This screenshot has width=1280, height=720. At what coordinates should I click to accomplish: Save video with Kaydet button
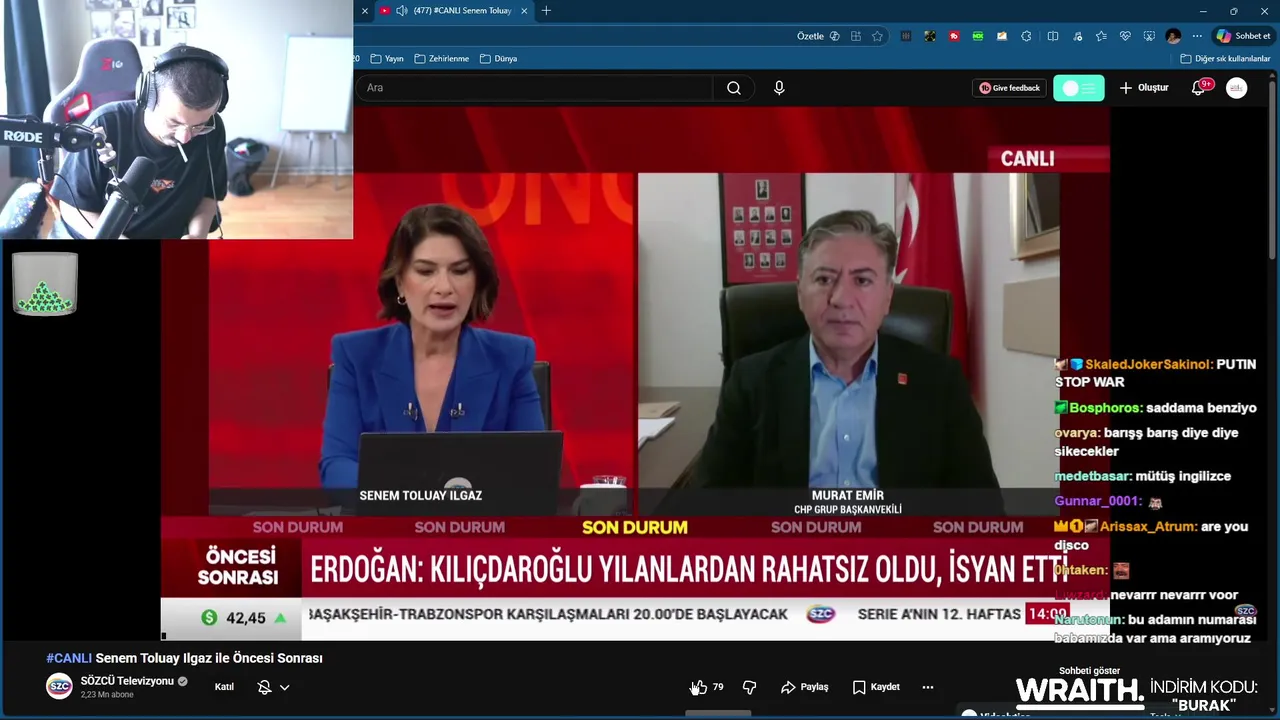(876, 687)
